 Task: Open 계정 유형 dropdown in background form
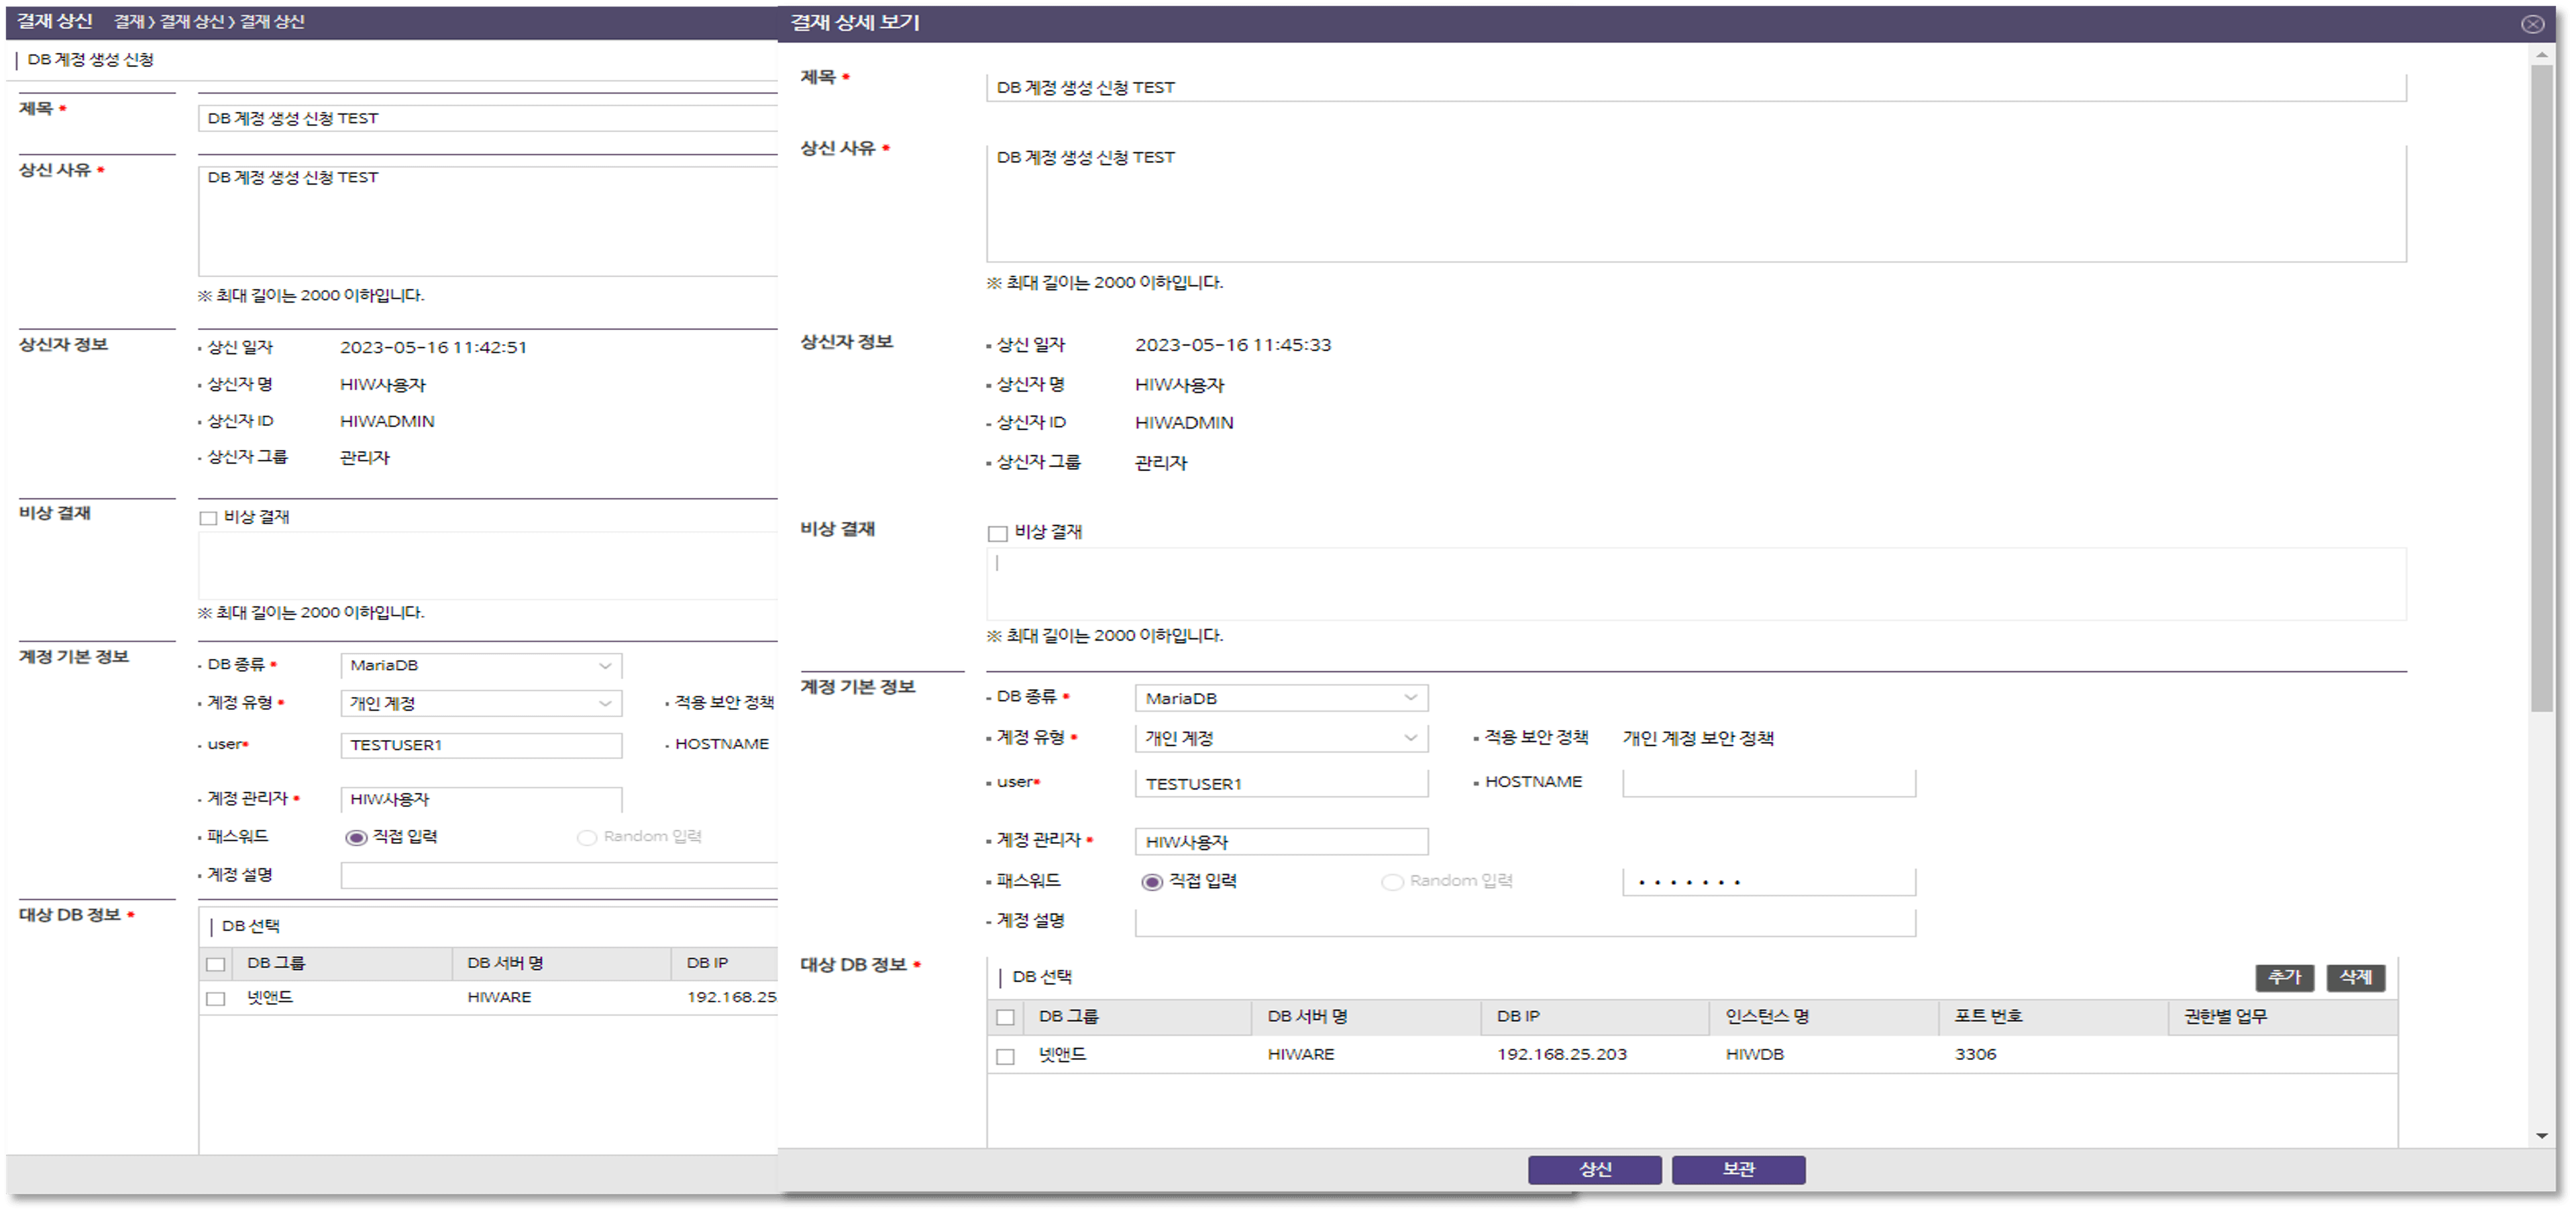[x=481, y=704]
